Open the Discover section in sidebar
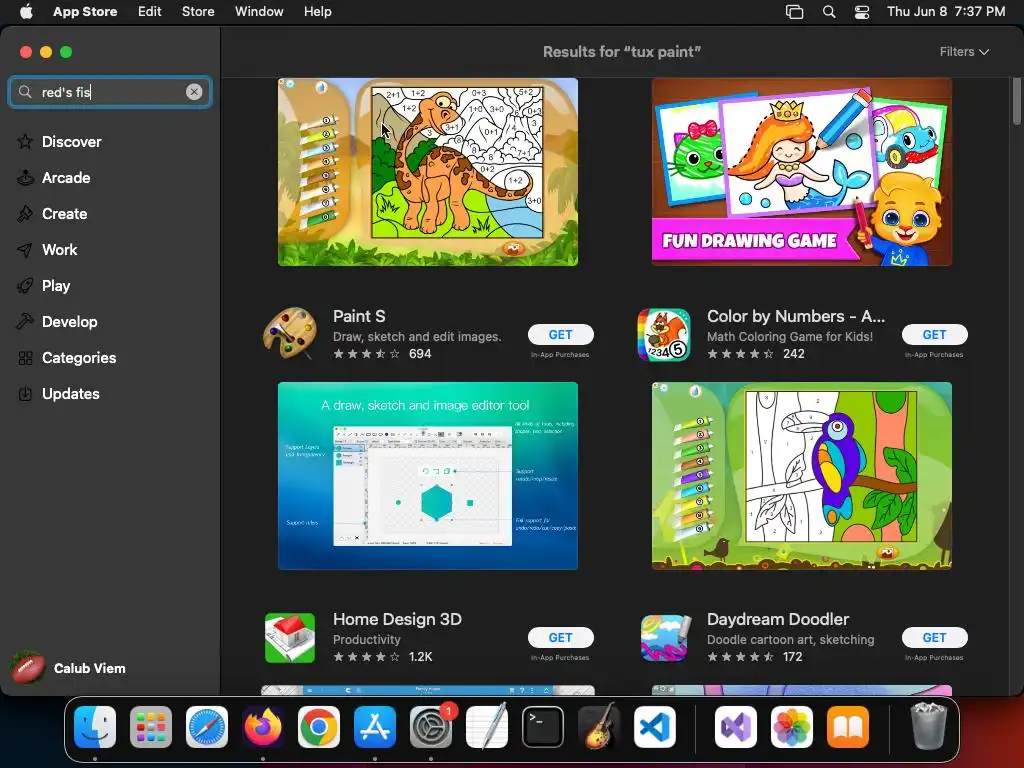This screenshot has width=1024, height=768. 71,142
